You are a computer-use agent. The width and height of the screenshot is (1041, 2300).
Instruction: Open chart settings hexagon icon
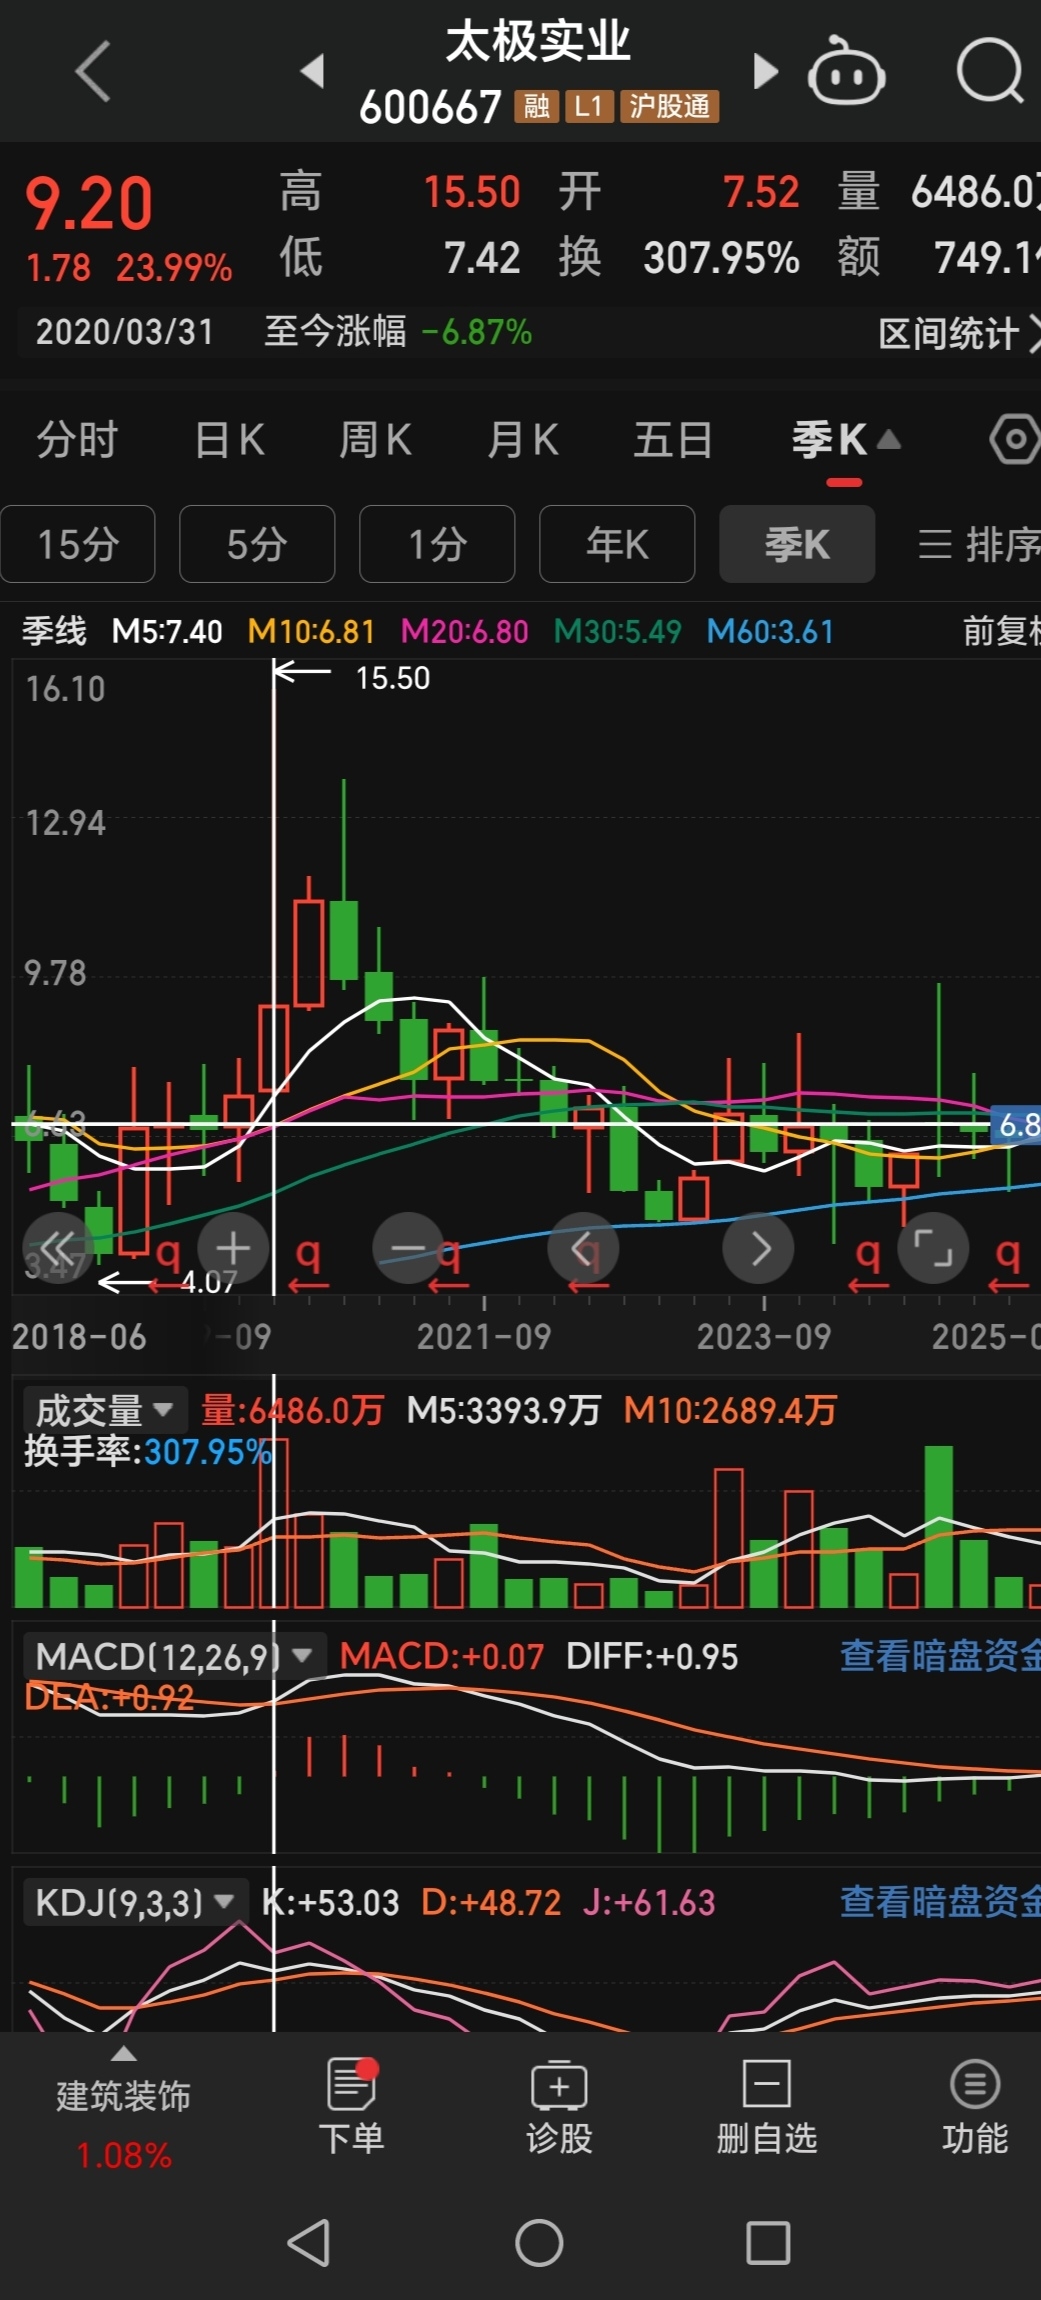coord(1014,439)
